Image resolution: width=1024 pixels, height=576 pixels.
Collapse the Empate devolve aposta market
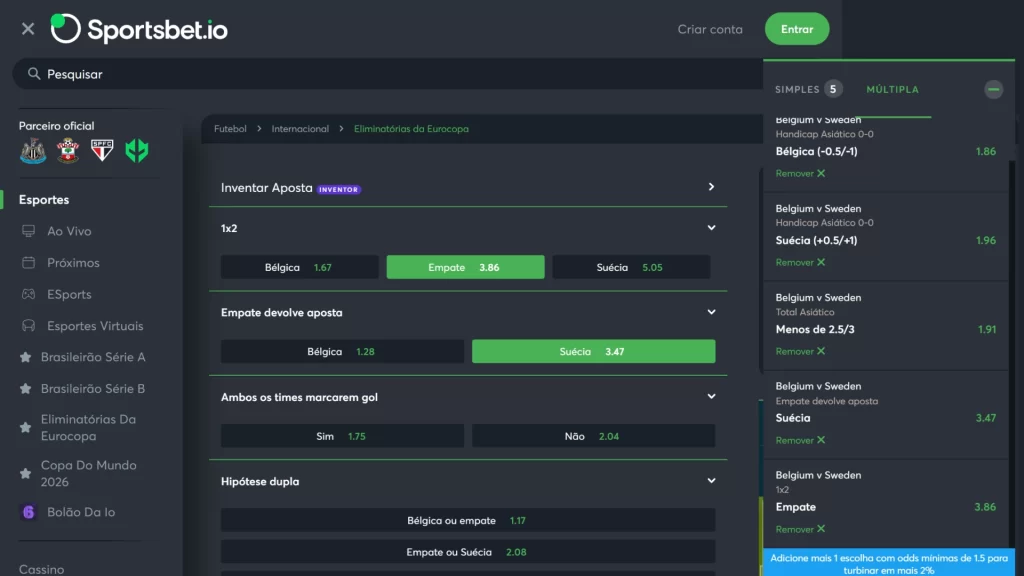point(711,312)
